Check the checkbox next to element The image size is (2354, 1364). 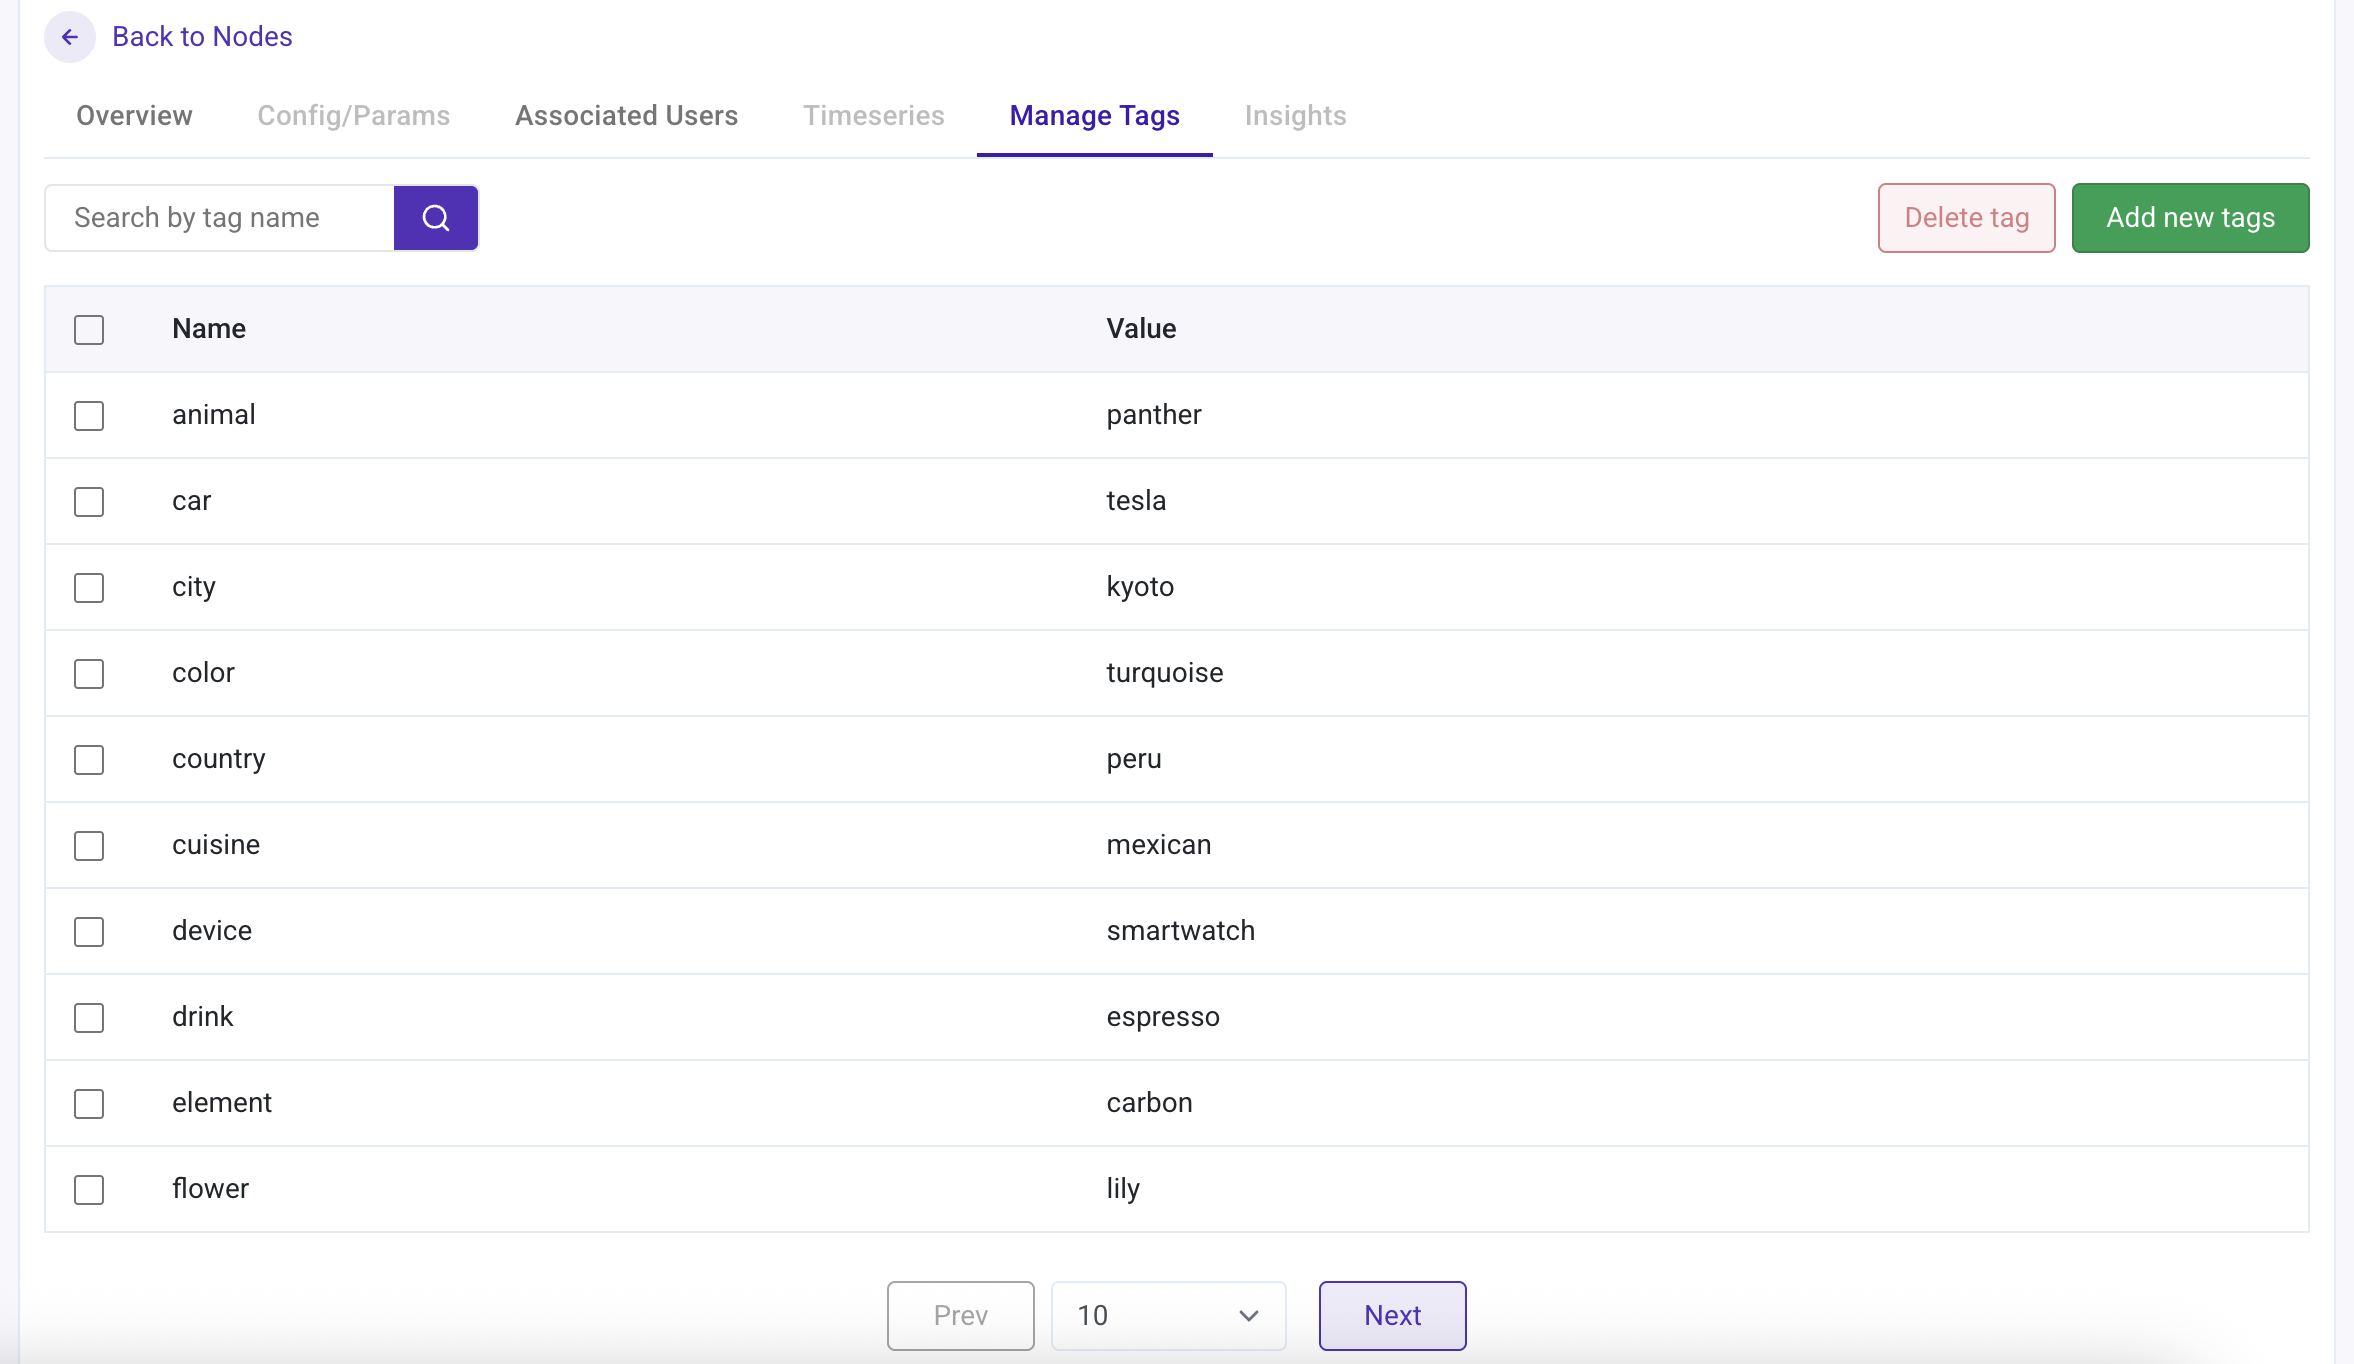click(x=89, y=1103)
